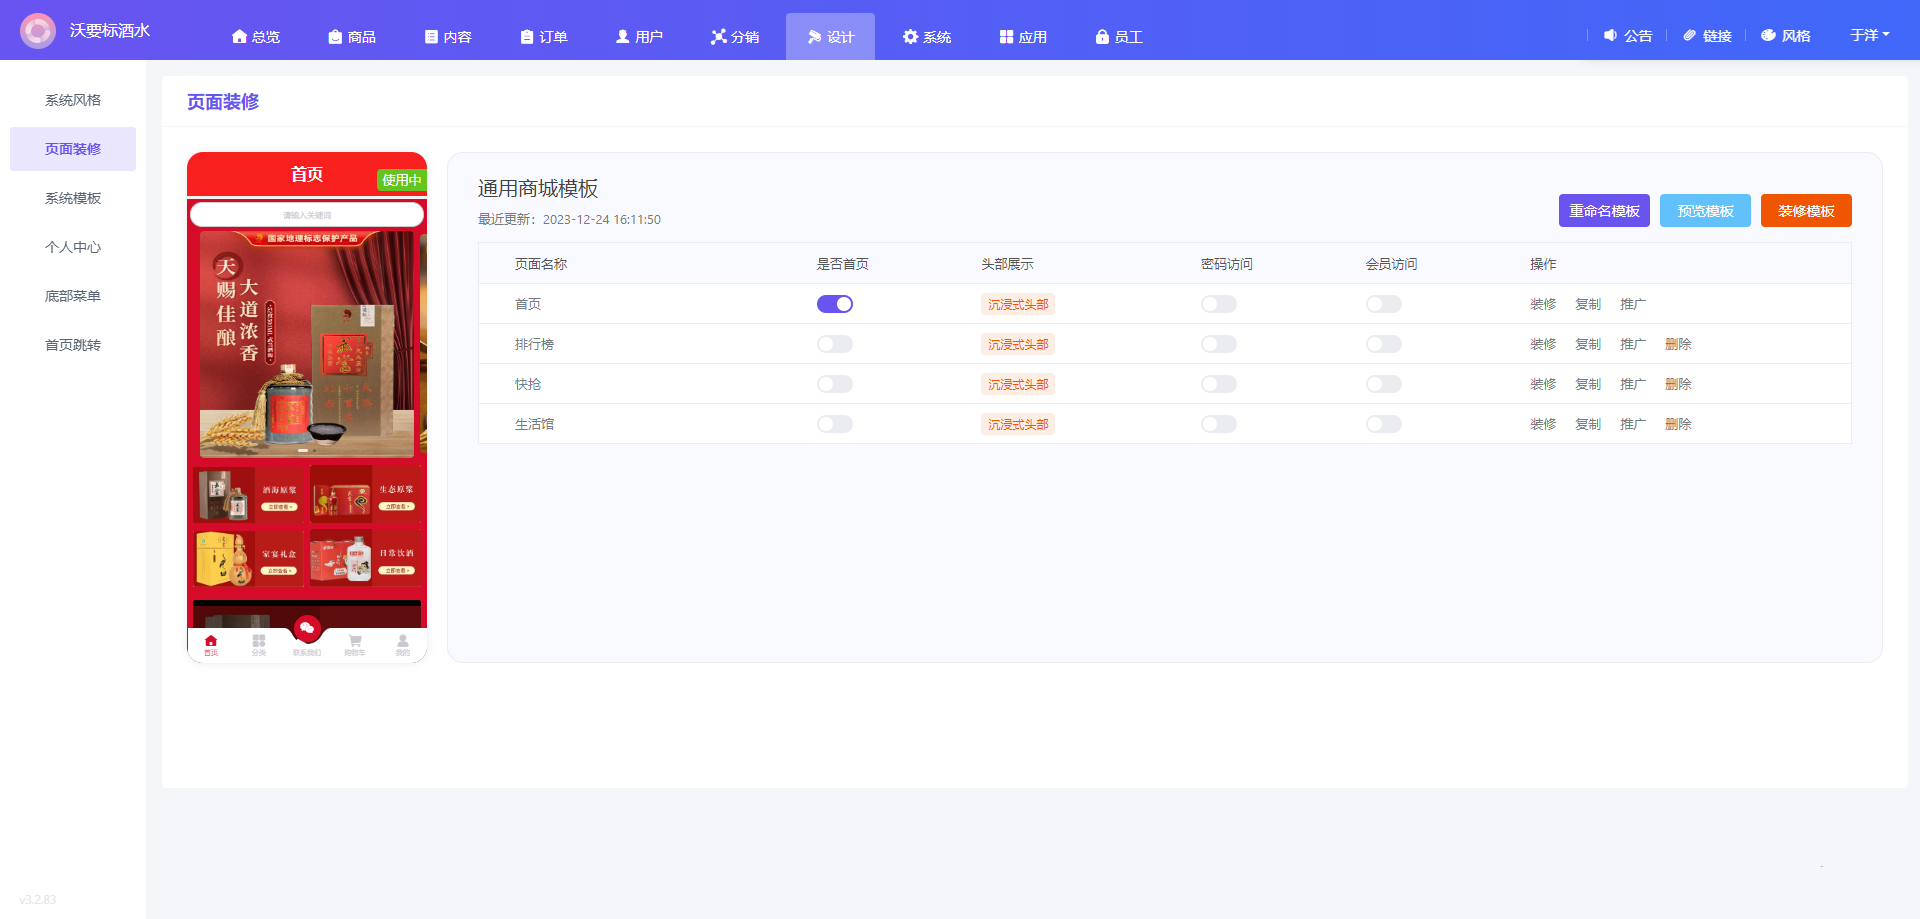
Task: Click the 日常饮酒 product tile in preview
Action: (x=365, y=558)
